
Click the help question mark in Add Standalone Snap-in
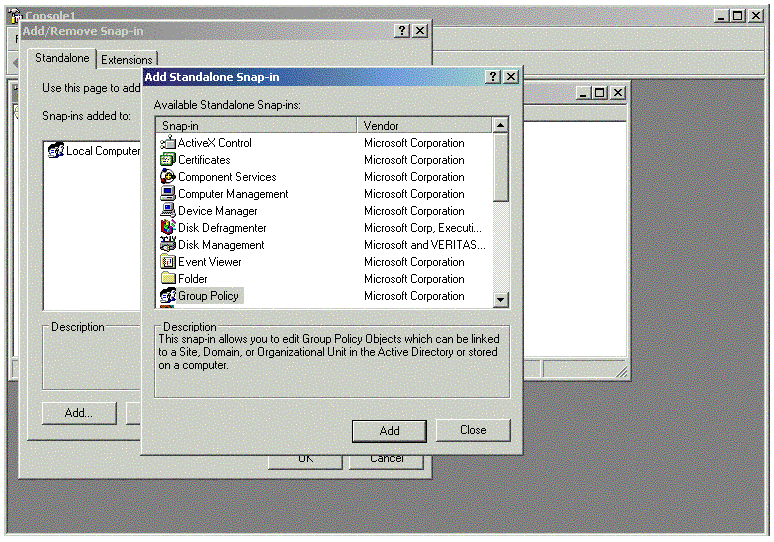pyautogui.click(x=493, y=77)
